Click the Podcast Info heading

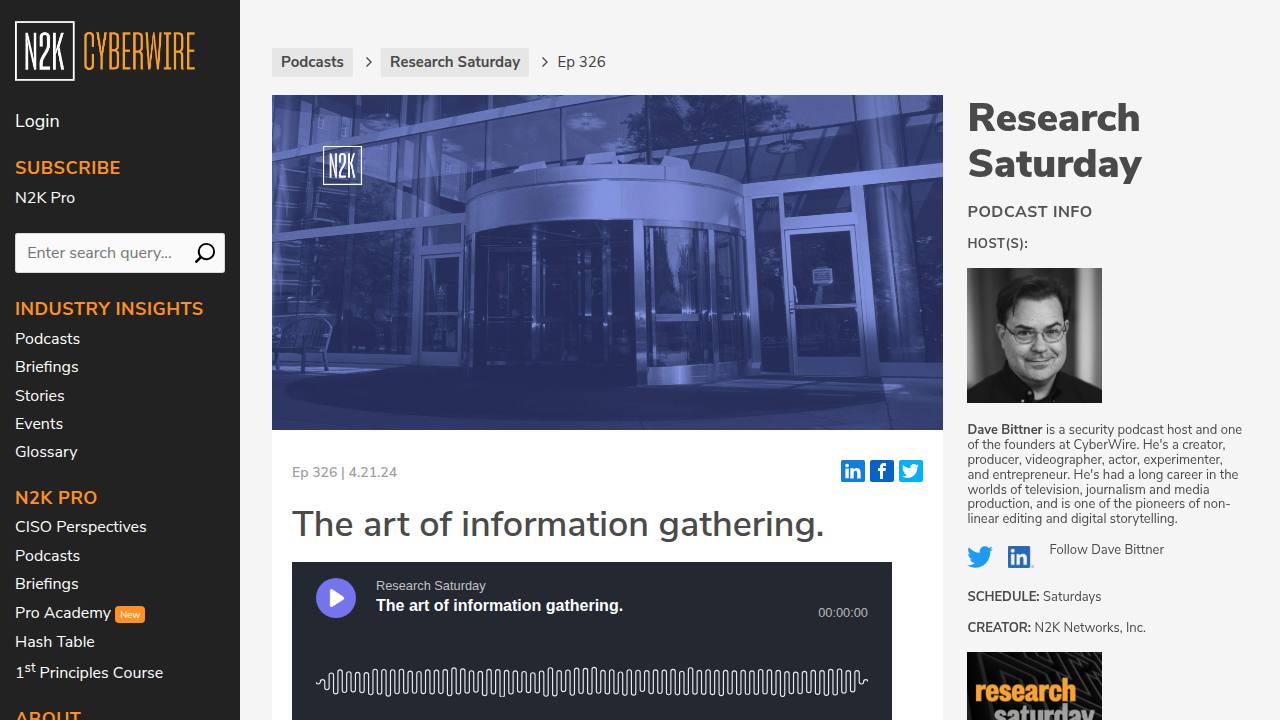click(x=1029, y=212)
